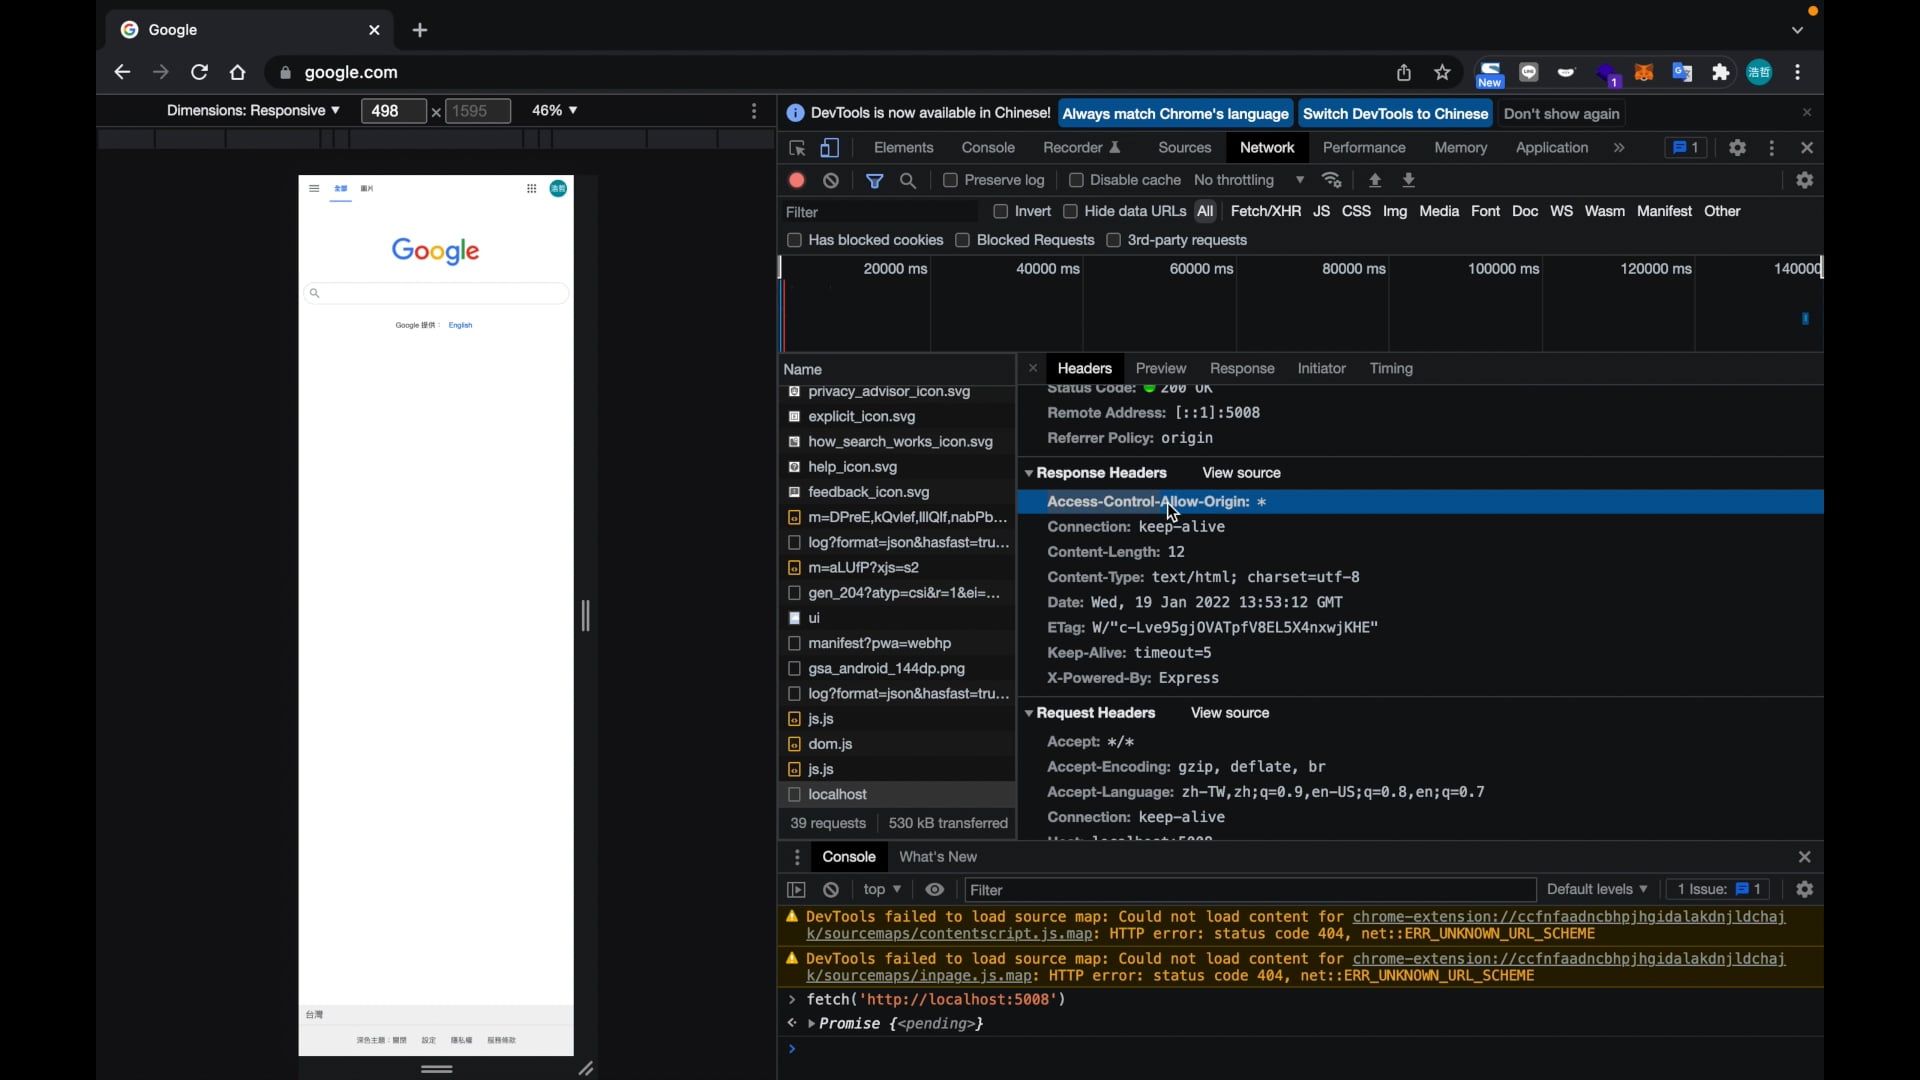Switch to the Performance panel tab
The width and height of the screenshot is (1920, 1080).
tap(1364, 148)
